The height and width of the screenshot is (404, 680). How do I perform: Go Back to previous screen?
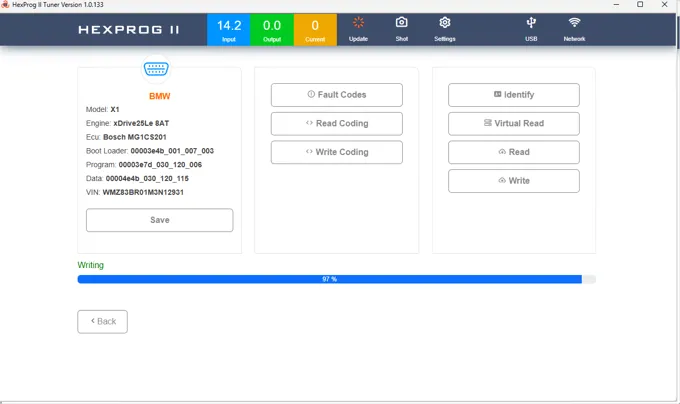pos(102,322)
